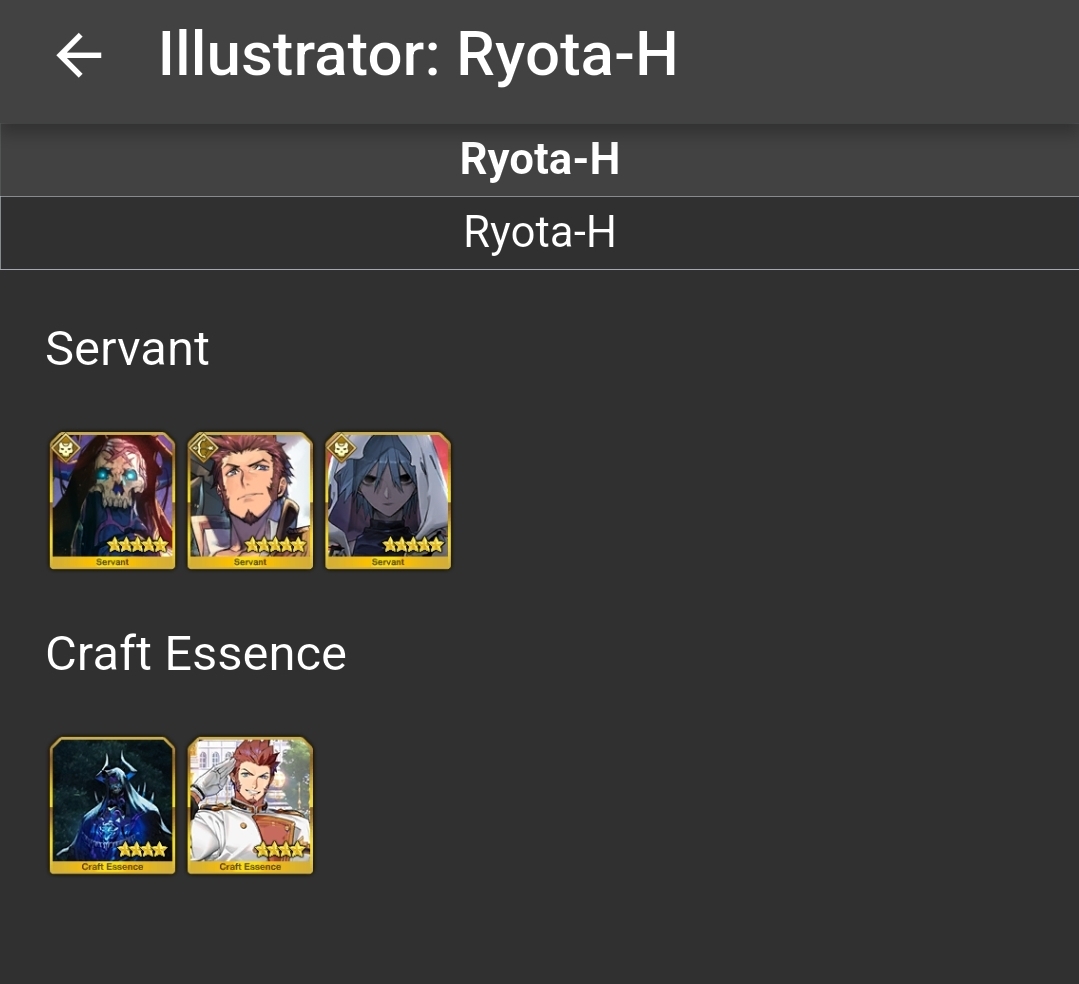Image resolution: width=1079 pixels, height=984 pixels.
Task: Click 'Servant' label under skull card
Action: [112, 562]
